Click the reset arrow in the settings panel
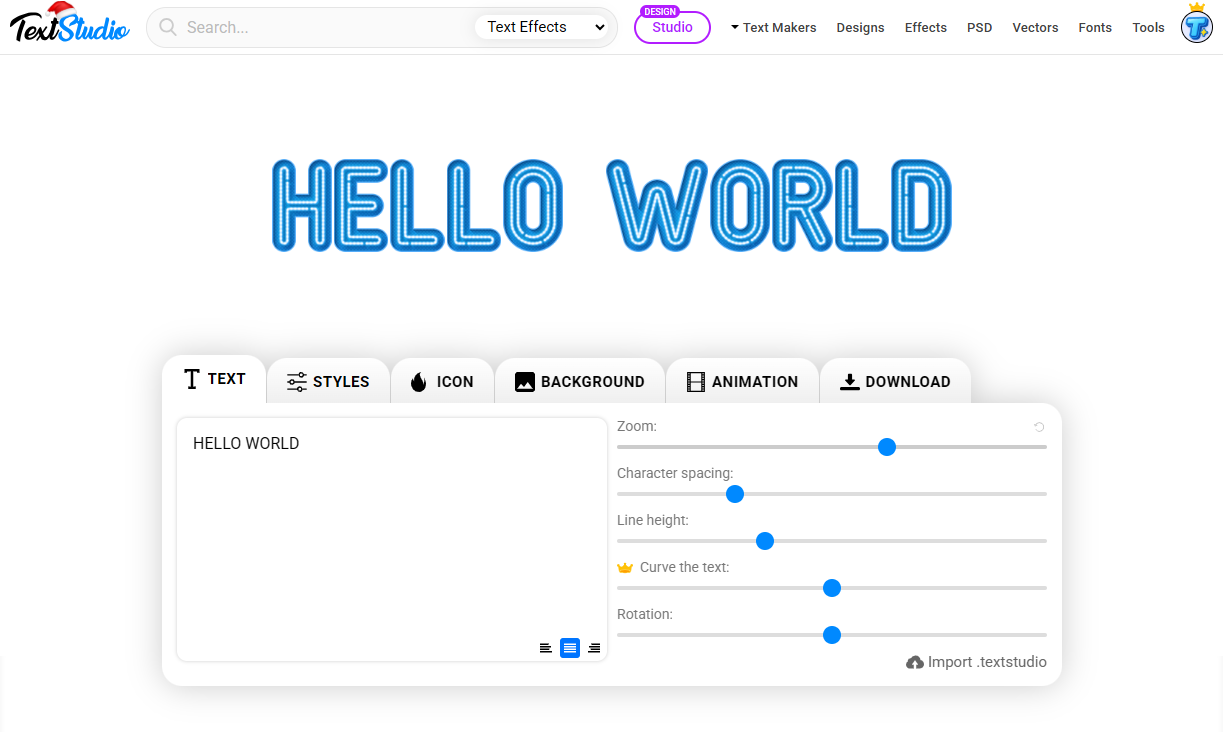 [x=1037, y=424]
